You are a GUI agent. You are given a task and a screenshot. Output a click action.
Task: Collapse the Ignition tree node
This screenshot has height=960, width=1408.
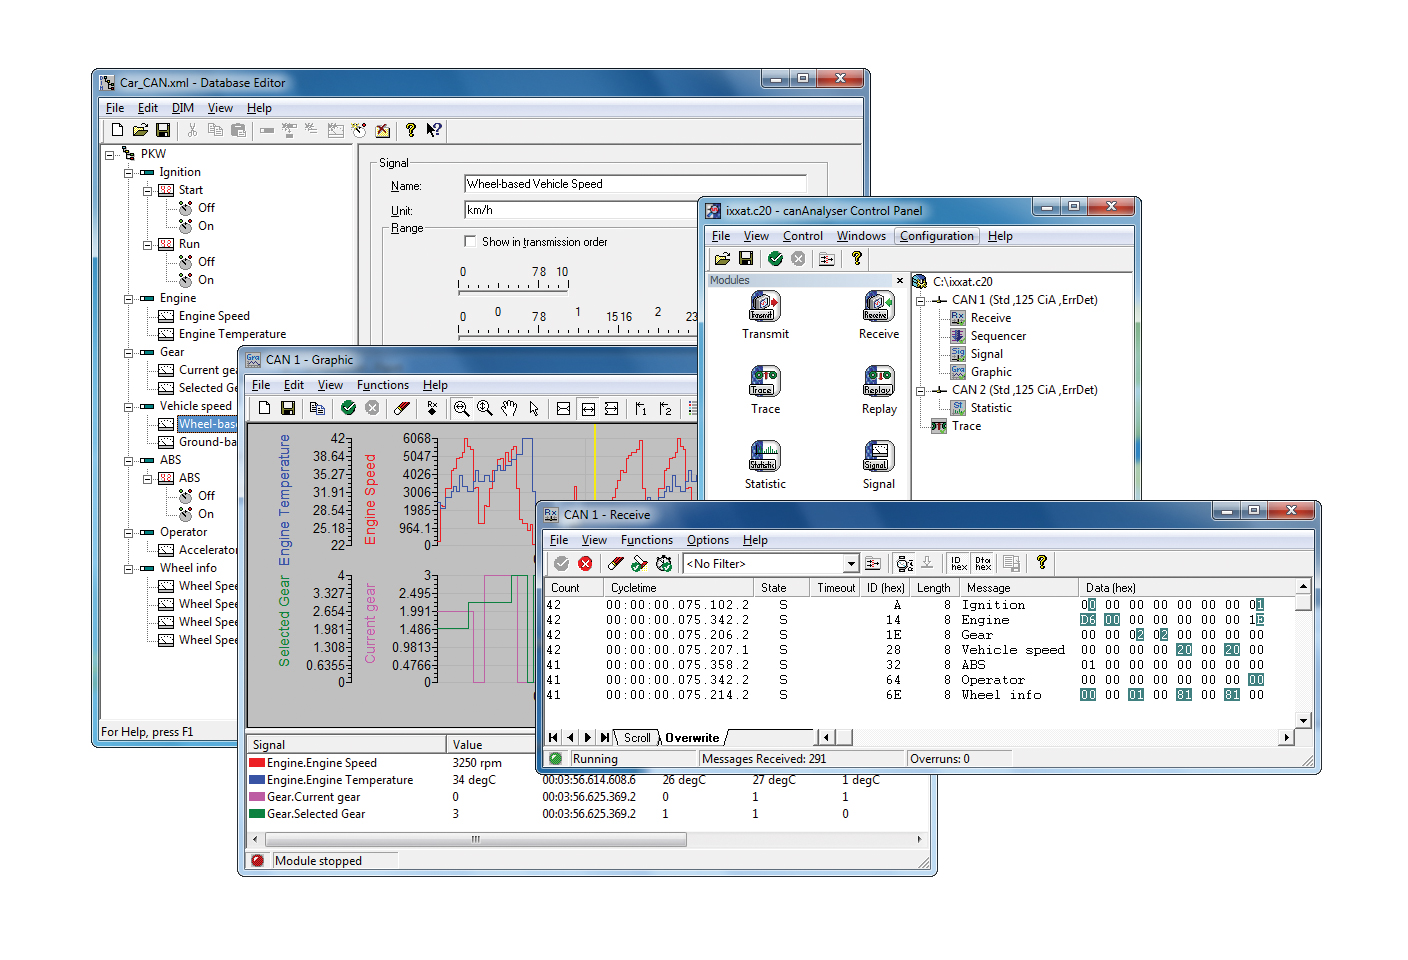point(129,173)
